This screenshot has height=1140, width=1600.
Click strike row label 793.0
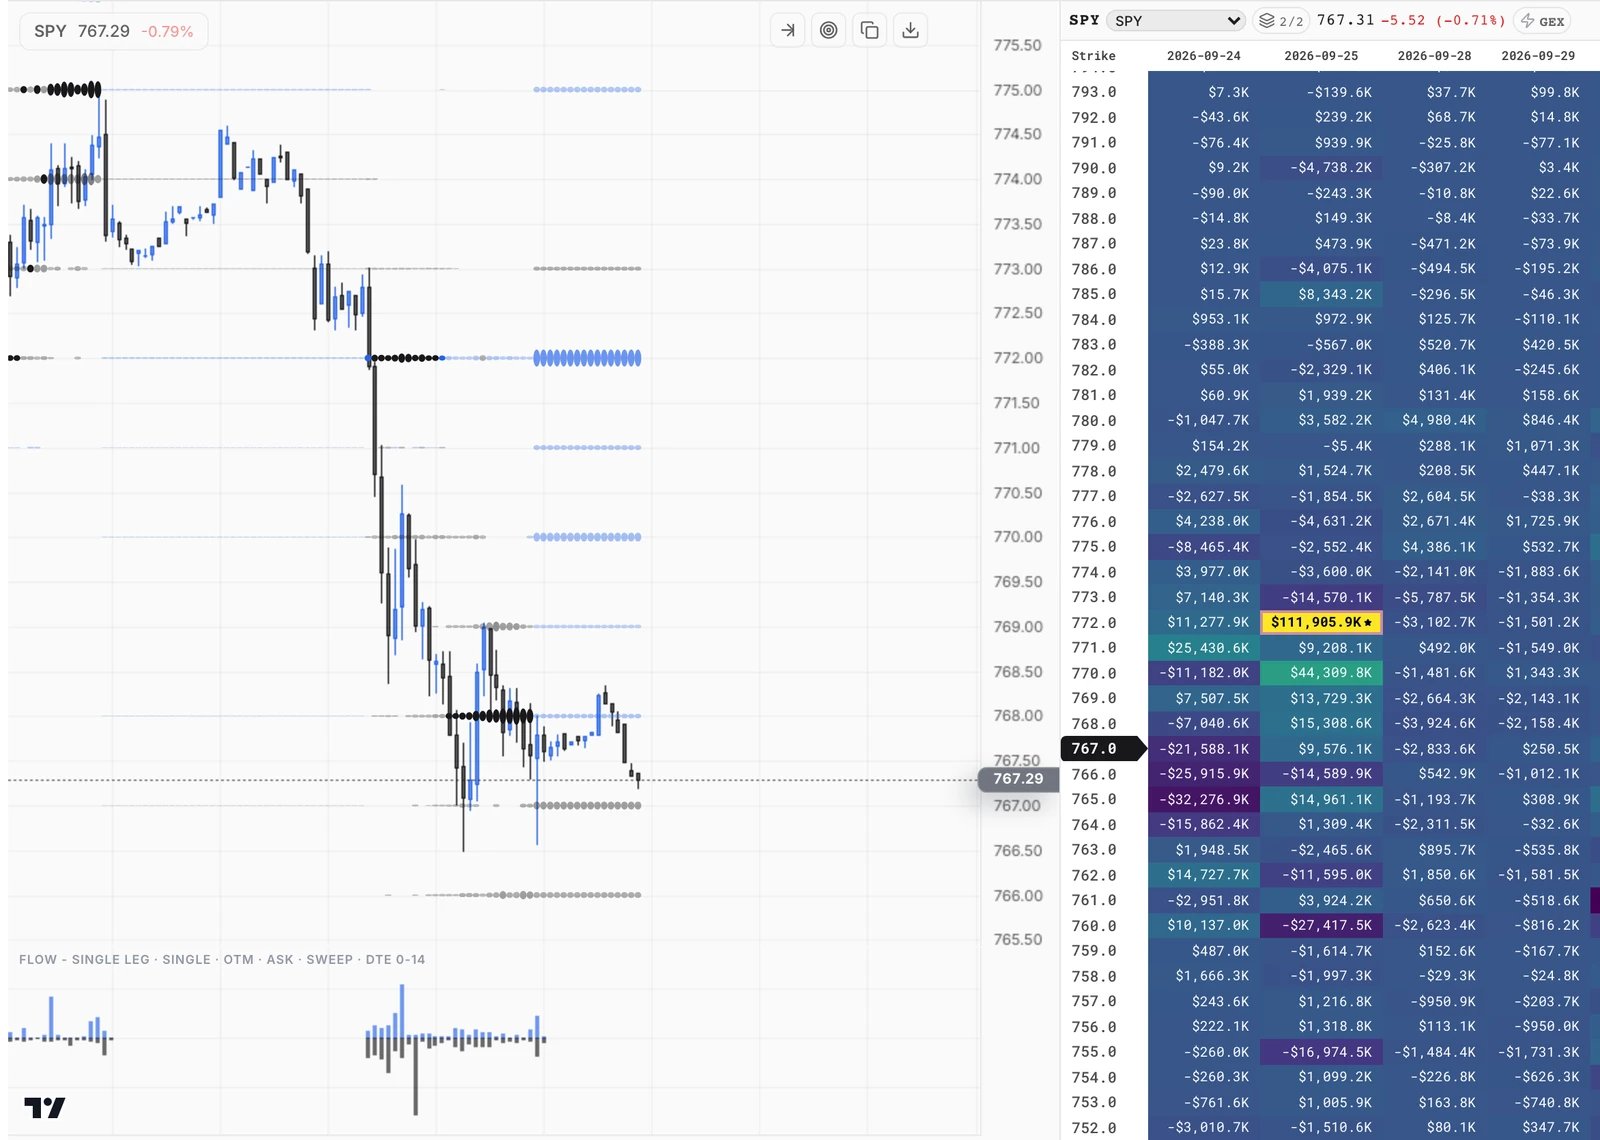[x=1094, y=92]
